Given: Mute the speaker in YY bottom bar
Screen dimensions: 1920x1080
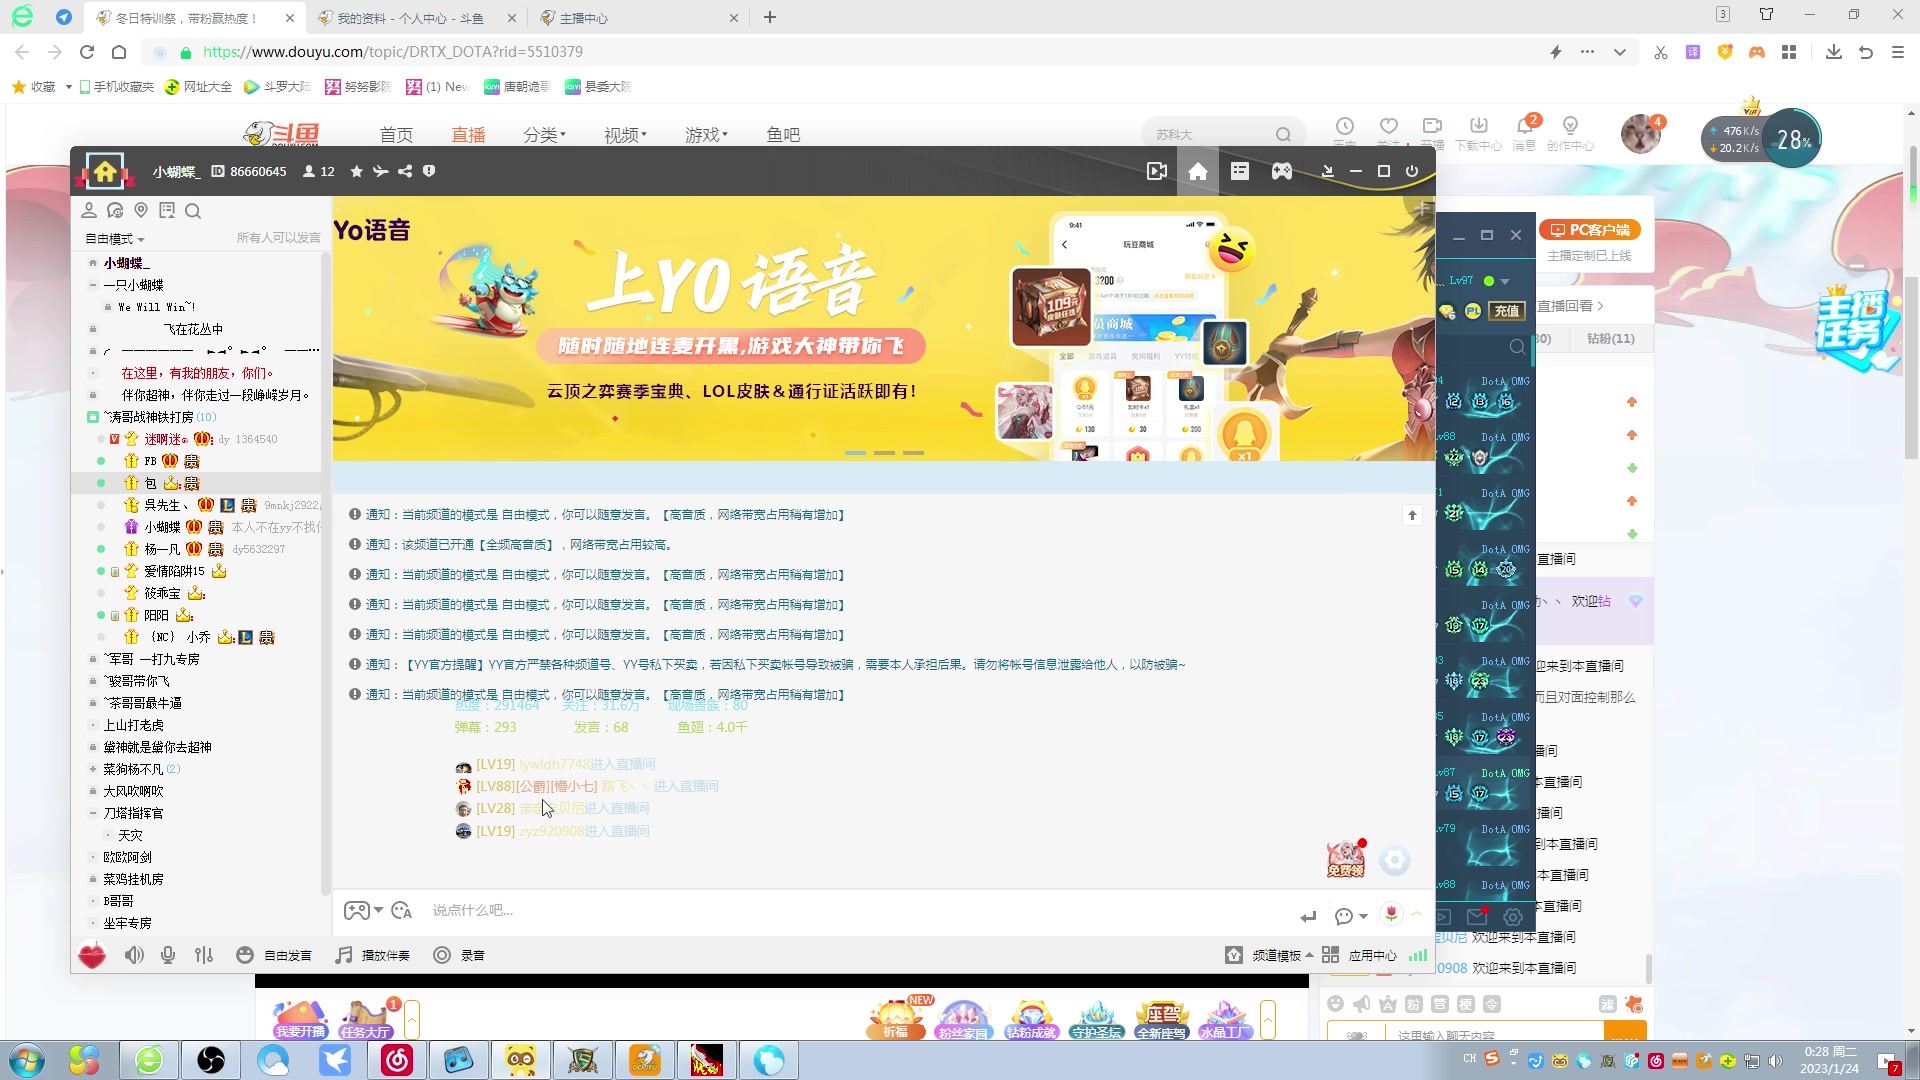Looking at the screenshot, I should [x=134, y=955].
